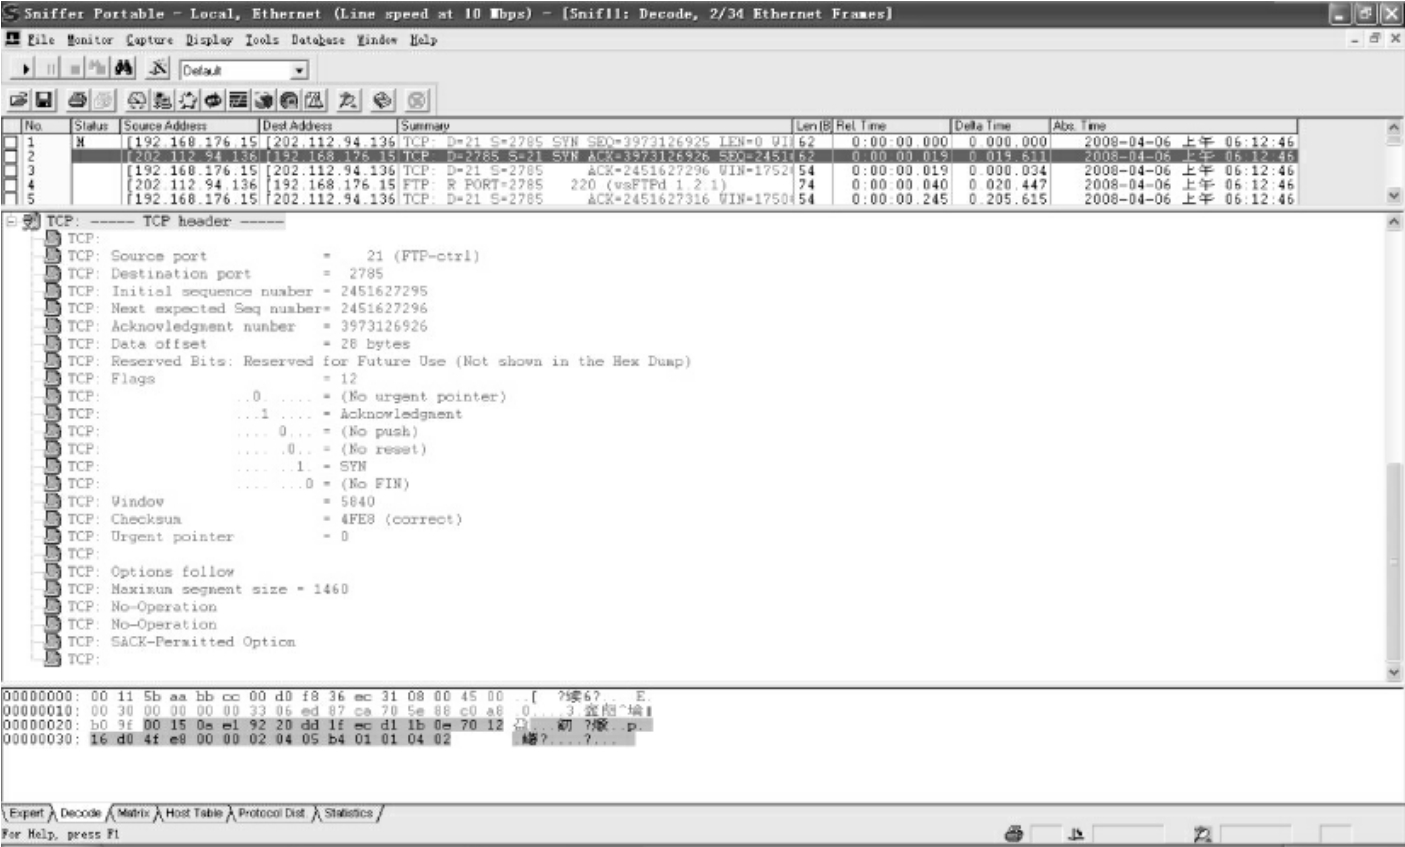1405x847 pixels.
Task: Click the Source Address column header
Action: tap(190, 126)
